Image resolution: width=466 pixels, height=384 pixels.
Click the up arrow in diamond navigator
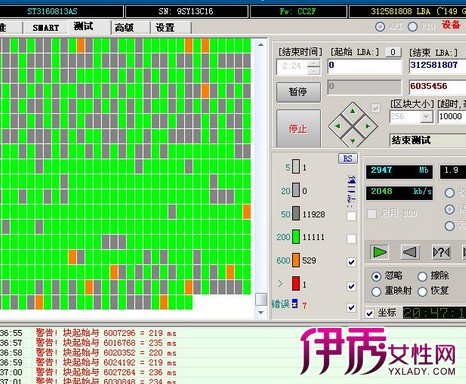pos(353,111)
